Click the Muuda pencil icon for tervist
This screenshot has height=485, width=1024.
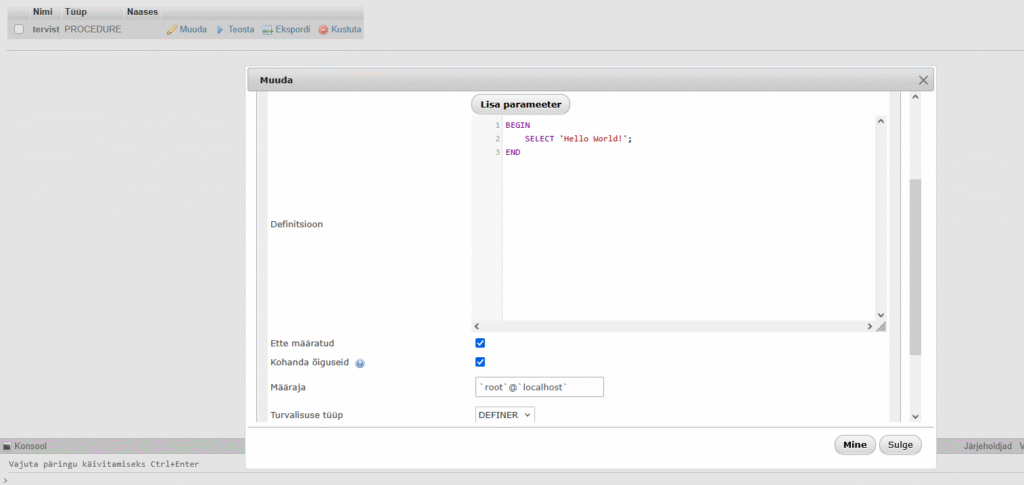(172, 30)
